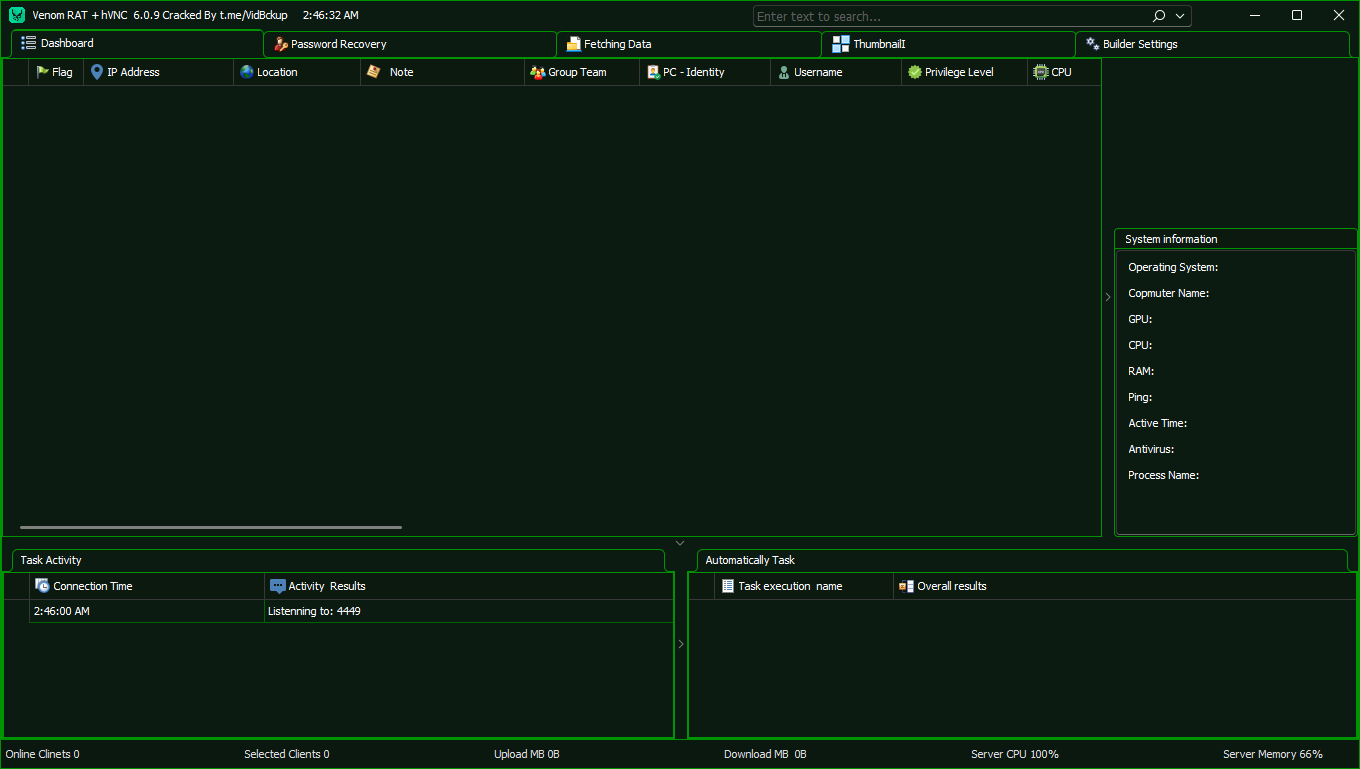Collapse the bottom task panels with down chevron

coord(680,543)
